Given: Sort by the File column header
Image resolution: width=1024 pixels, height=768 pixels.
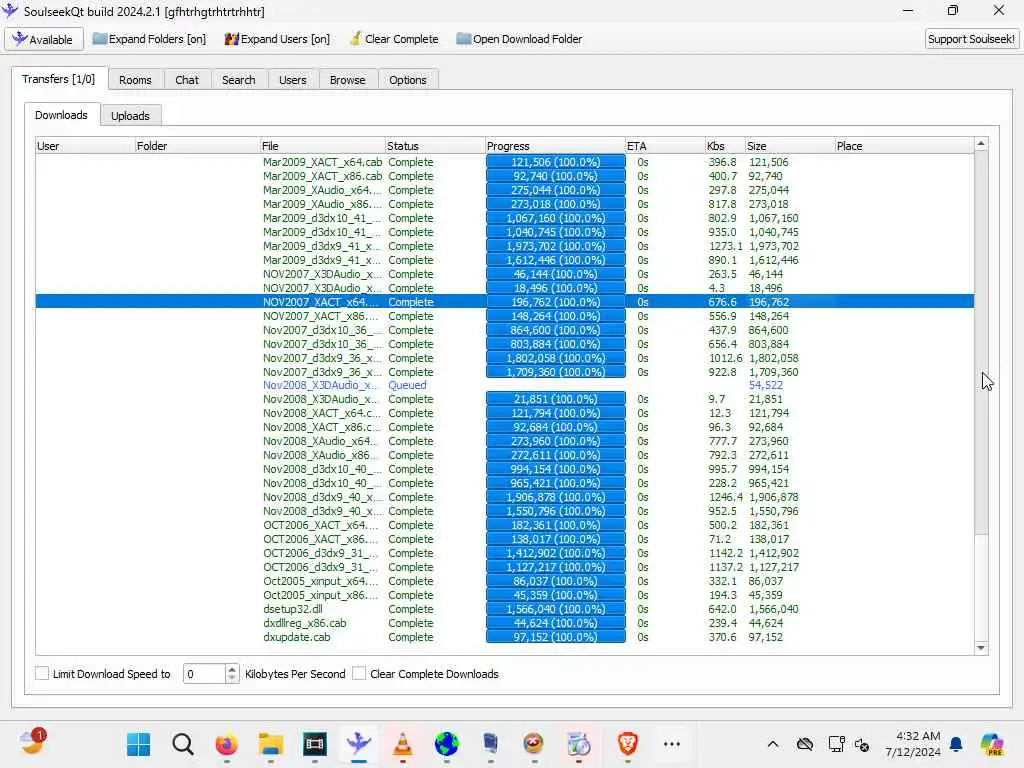Looking at the screenshot, I should tap(322, 146).
